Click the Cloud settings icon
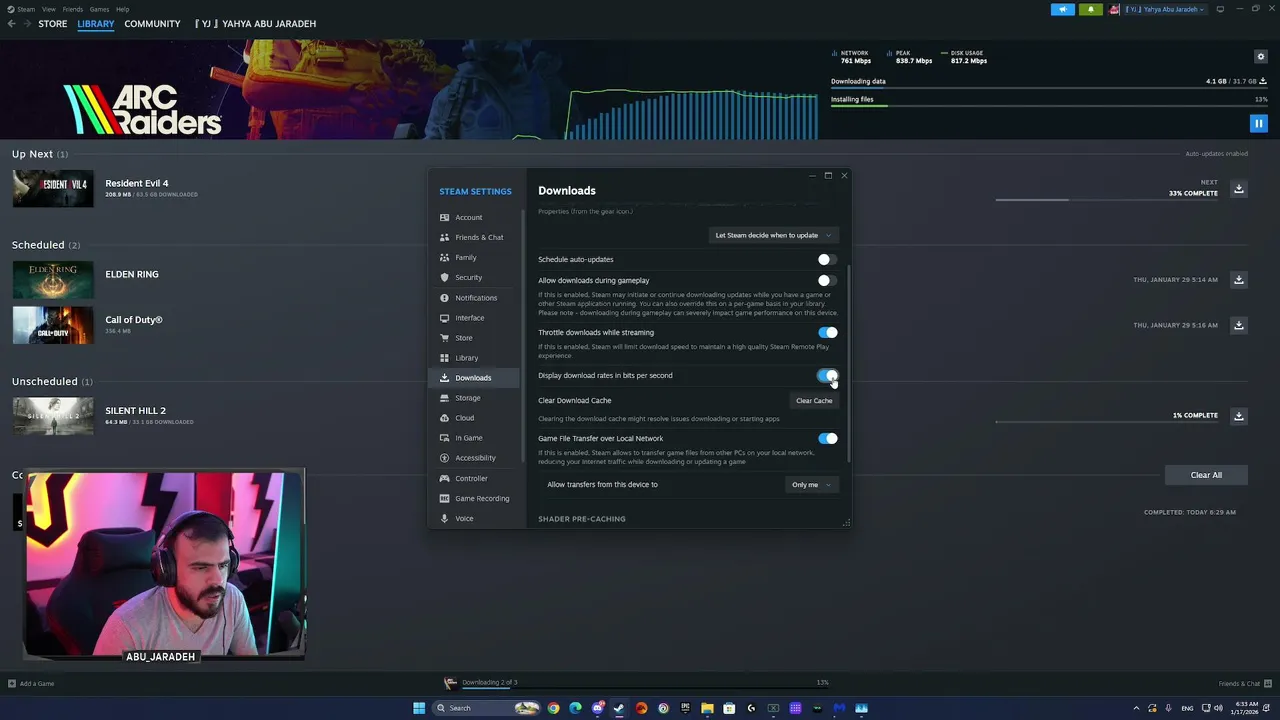Image resolution: width=1280 pixels, height=720 pixels. (444, 418)
